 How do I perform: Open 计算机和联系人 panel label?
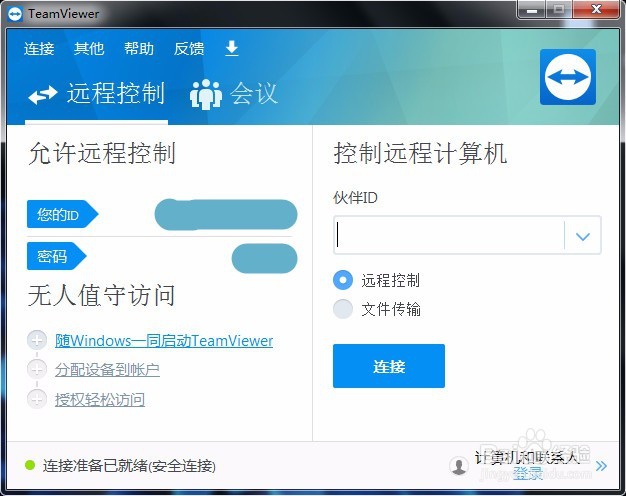click(527, 458)
